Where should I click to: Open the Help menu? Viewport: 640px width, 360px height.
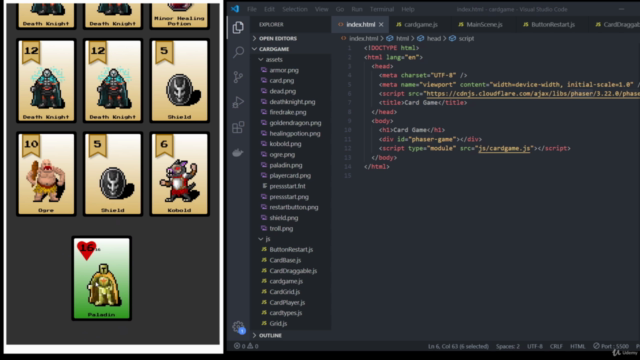click(x=408, y=9)
